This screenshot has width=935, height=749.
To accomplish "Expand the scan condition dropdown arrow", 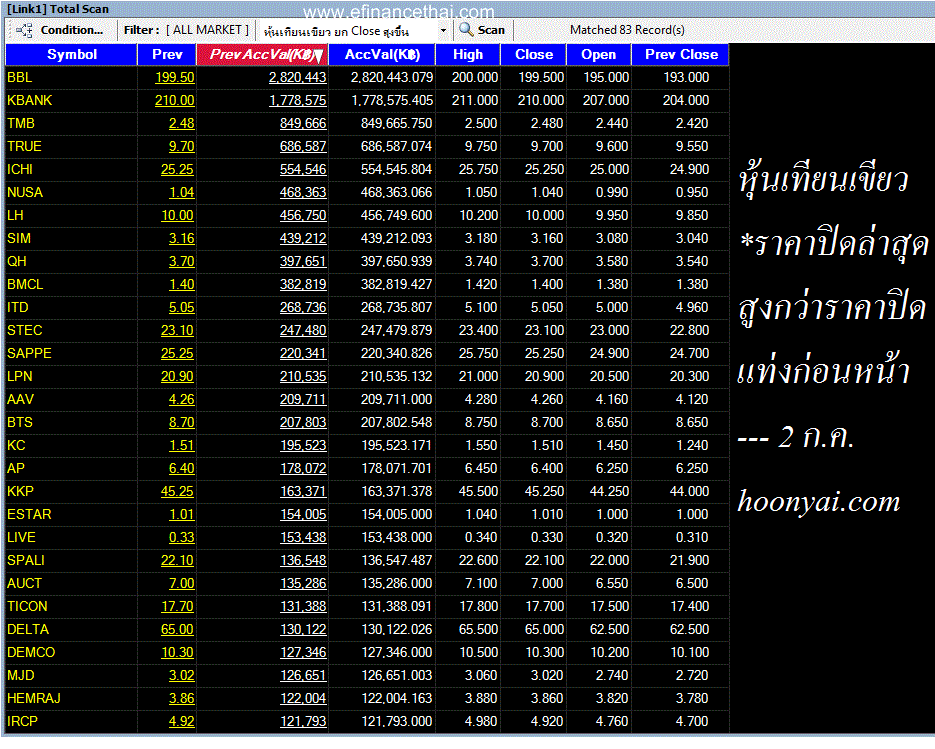I will (x=443, y=30).
